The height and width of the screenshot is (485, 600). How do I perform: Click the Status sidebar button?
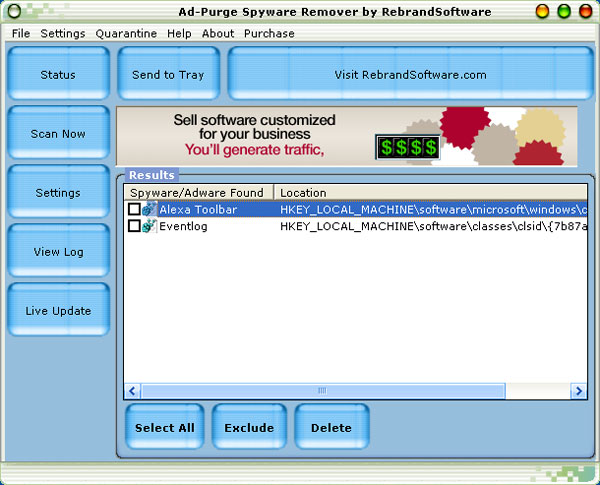58,73
